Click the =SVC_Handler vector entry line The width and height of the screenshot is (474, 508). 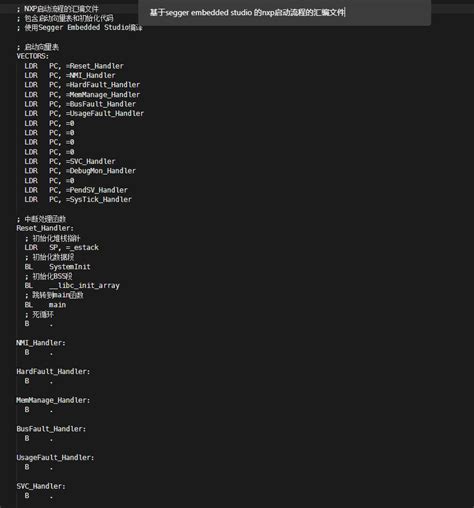coord(70,161)
